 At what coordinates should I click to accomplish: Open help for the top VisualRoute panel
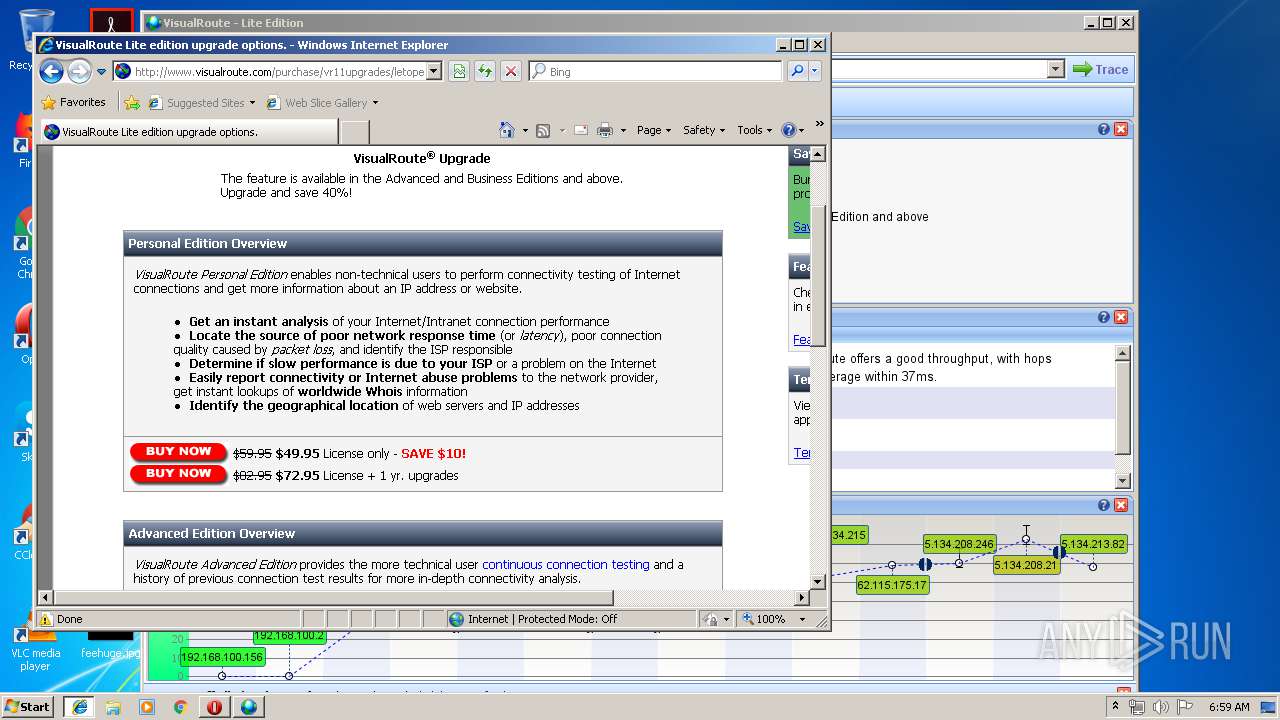pyautogui.click(x=1104, y=129)
